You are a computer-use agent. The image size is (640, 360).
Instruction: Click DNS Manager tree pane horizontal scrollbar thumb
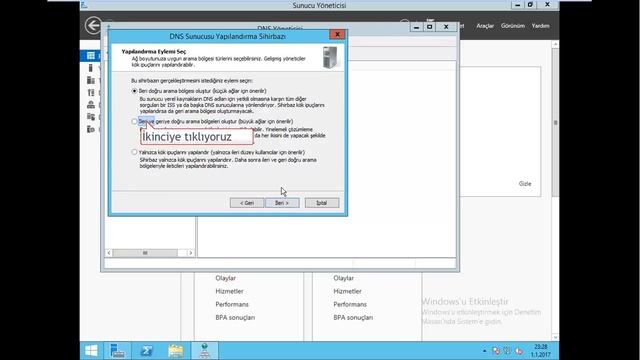[x=145, y=253]
